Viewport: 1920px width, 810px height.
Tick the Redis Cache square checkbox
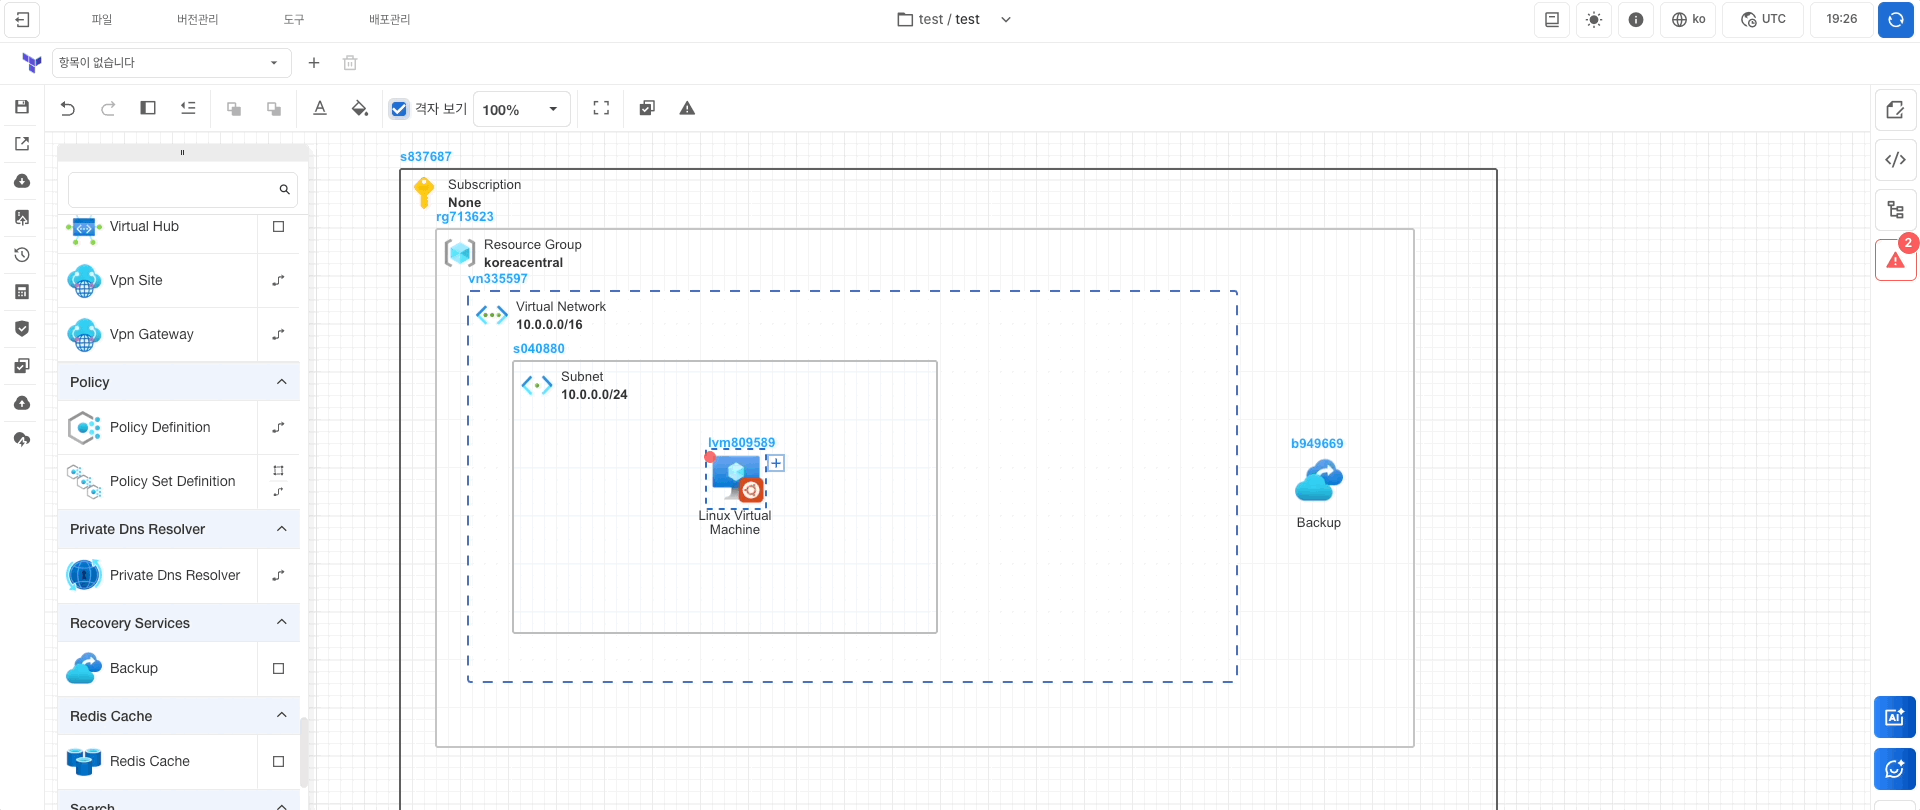pos(279,762)
